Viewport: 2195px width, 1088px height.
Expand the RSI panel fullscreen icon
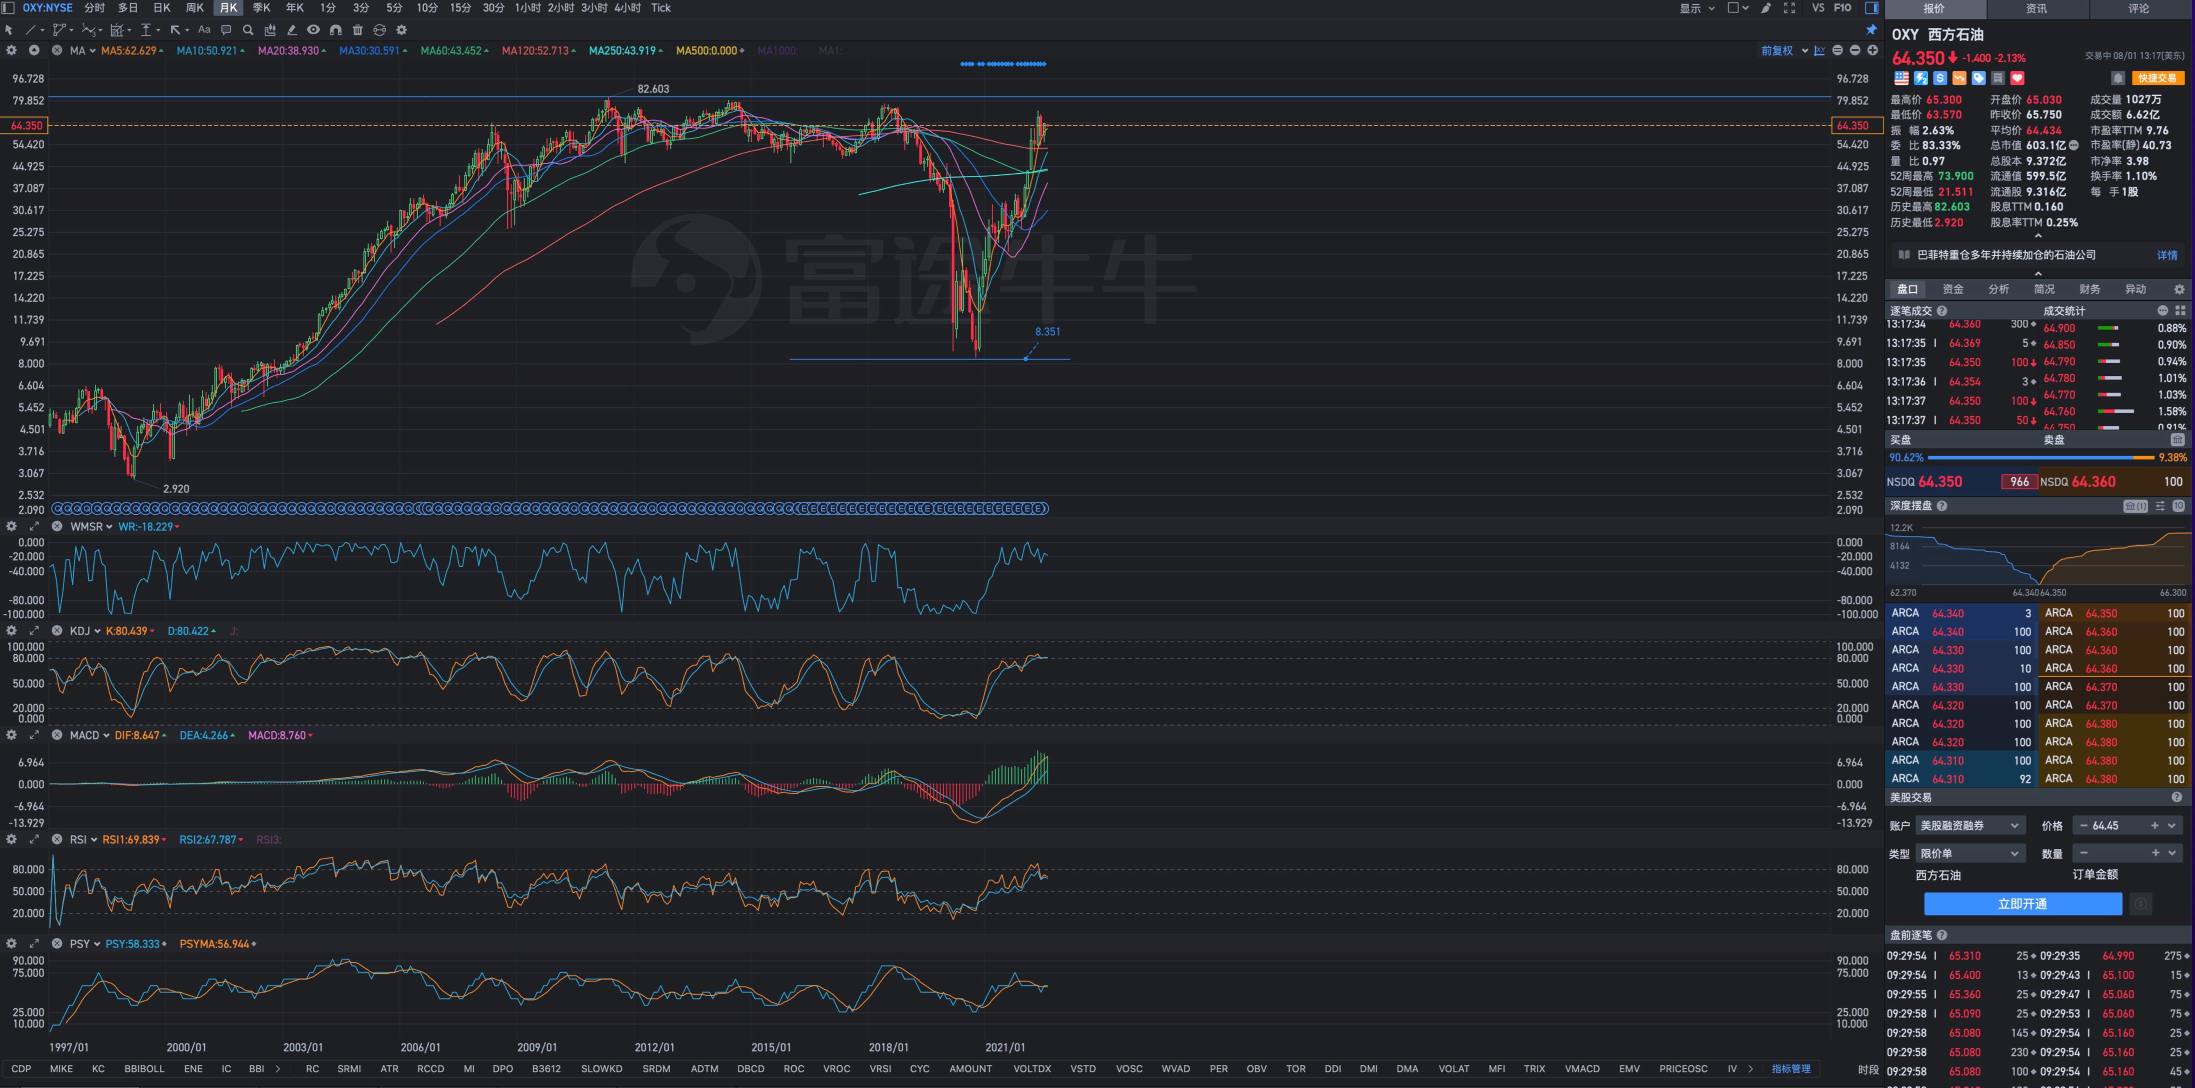(x=34, y=839)
